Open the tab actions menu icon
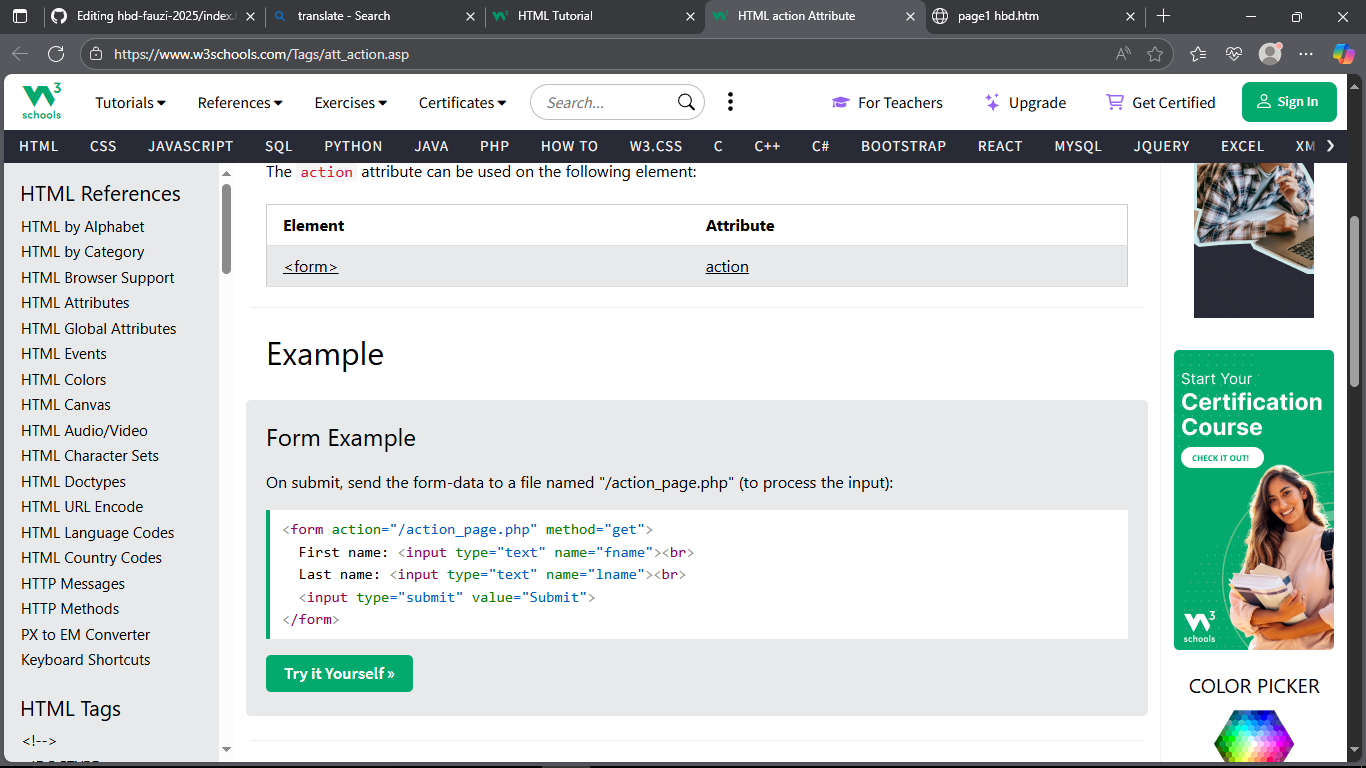Screen dimensions: 1366x768 tap(21, 16)
